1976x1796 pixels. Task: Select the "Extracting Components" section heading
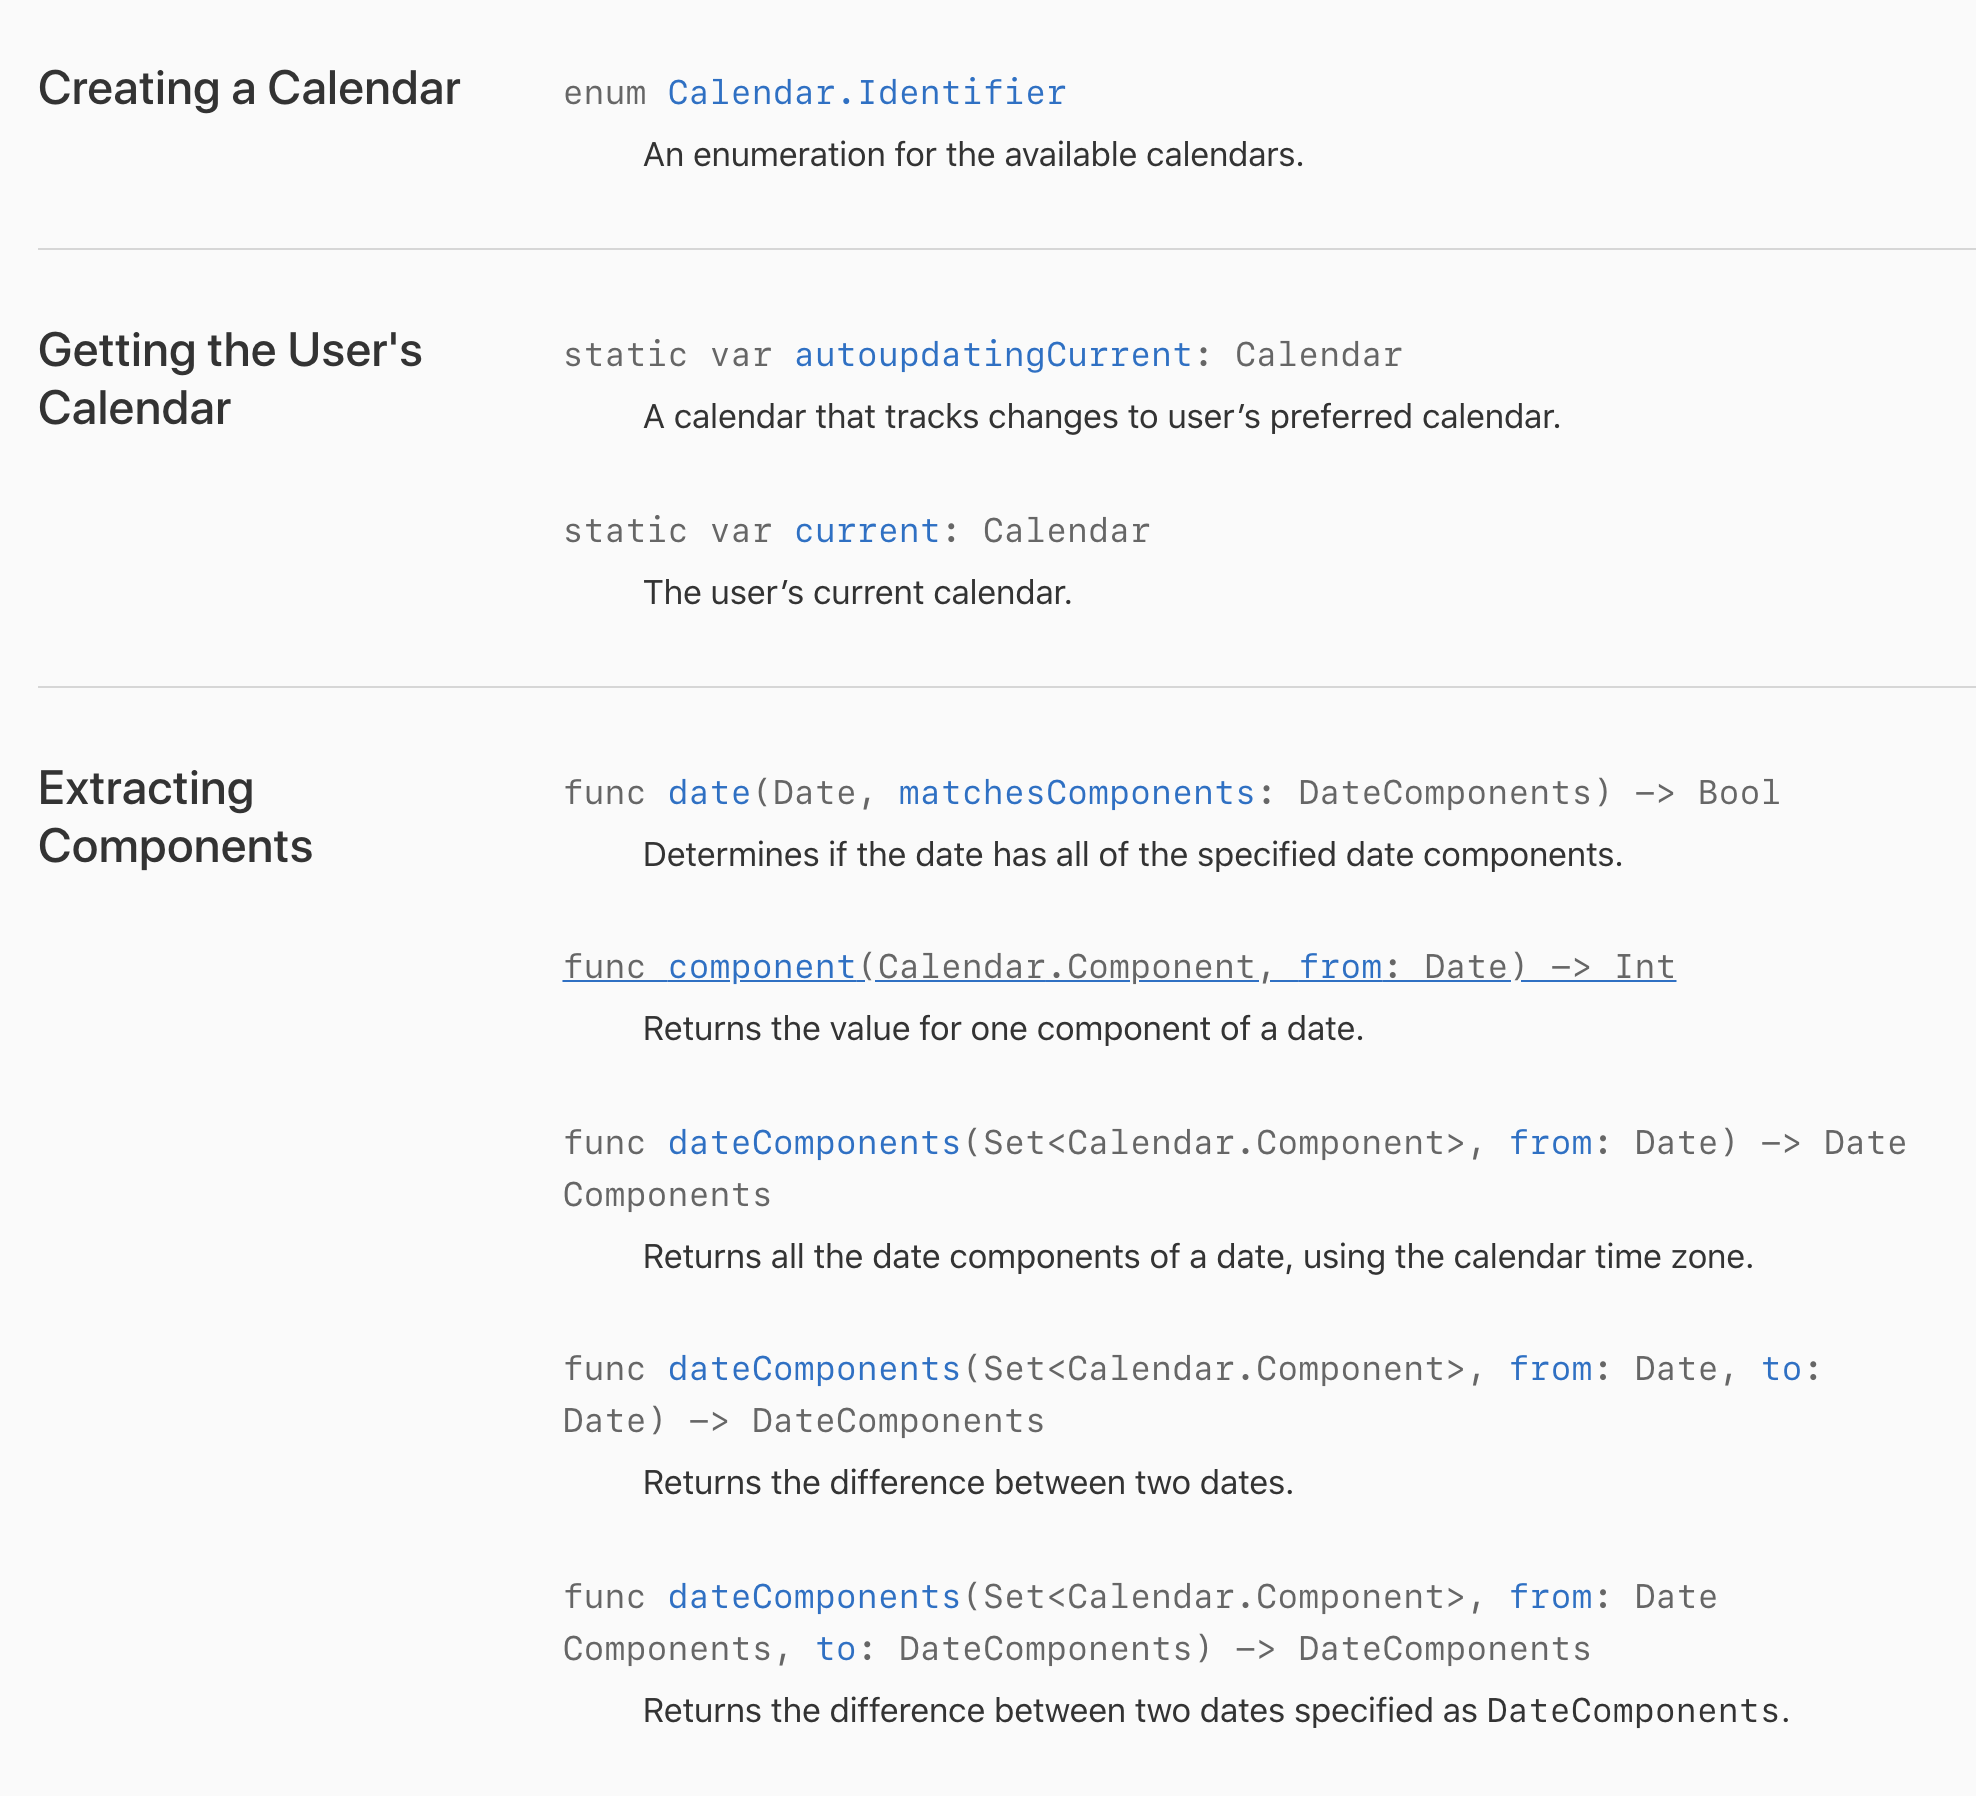click(x=175, y=817)
